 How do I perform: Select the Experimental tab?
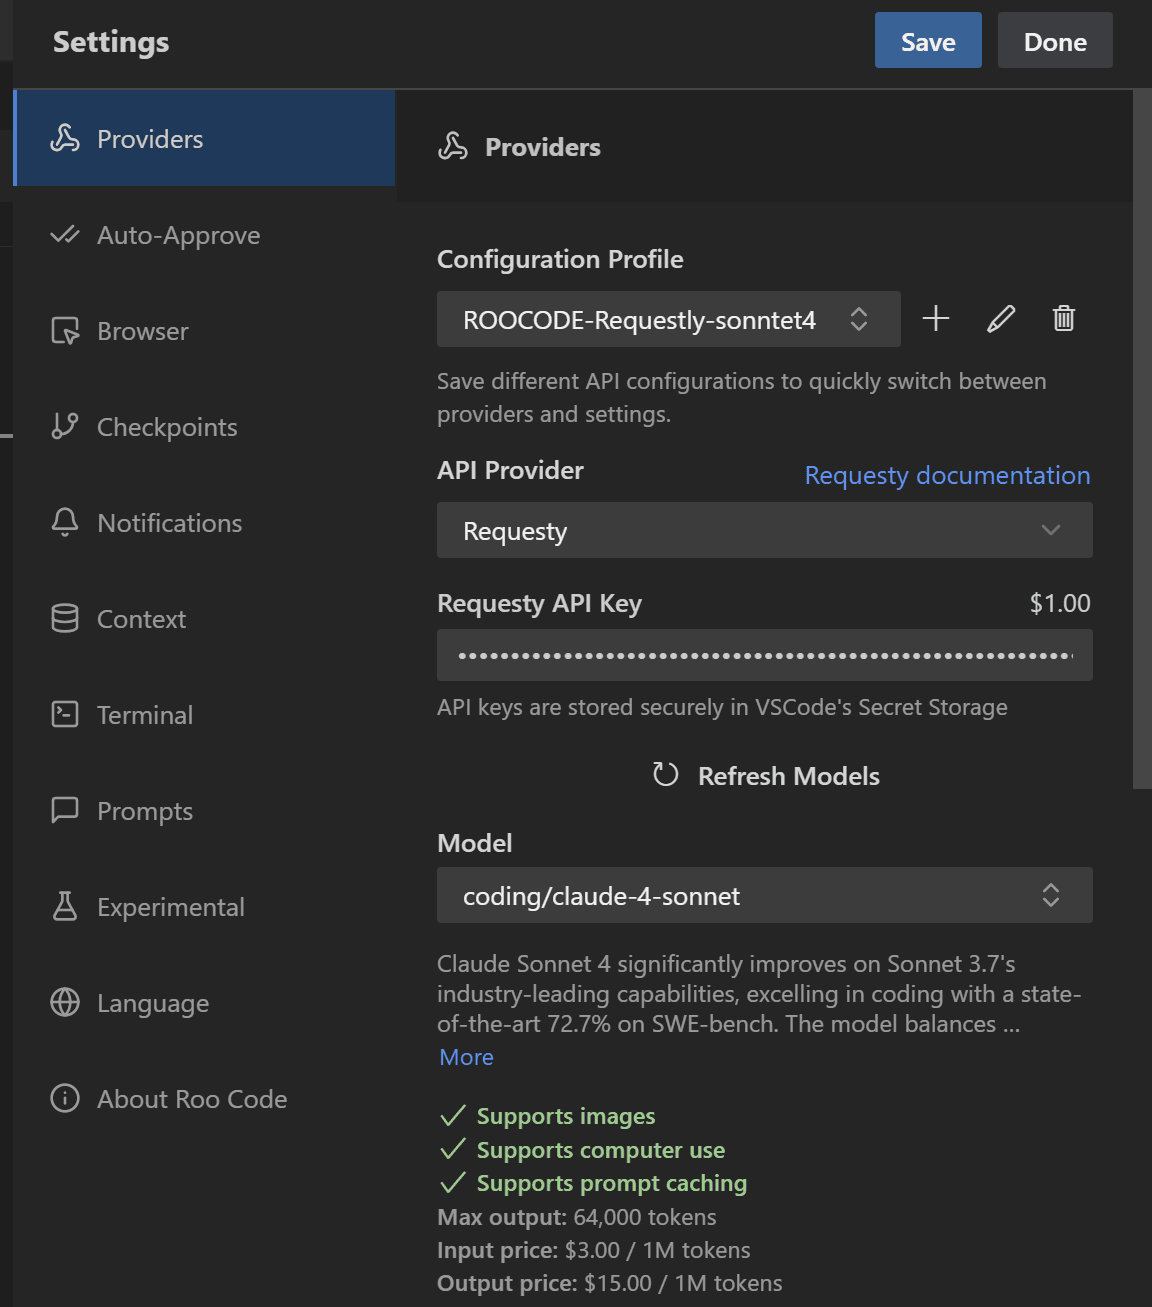pyautogui.click(x=205, y=906)
